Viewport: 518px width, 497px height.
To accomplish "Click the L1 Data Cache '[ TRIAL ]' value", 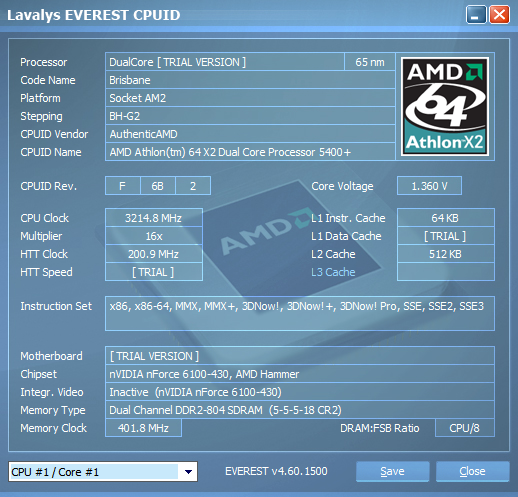I will 446,236.
